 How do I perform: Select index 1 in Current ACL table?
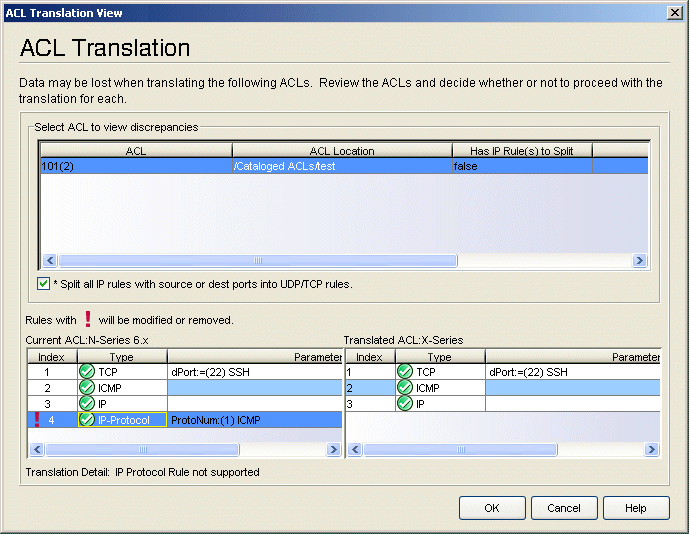tap(52, 372)
